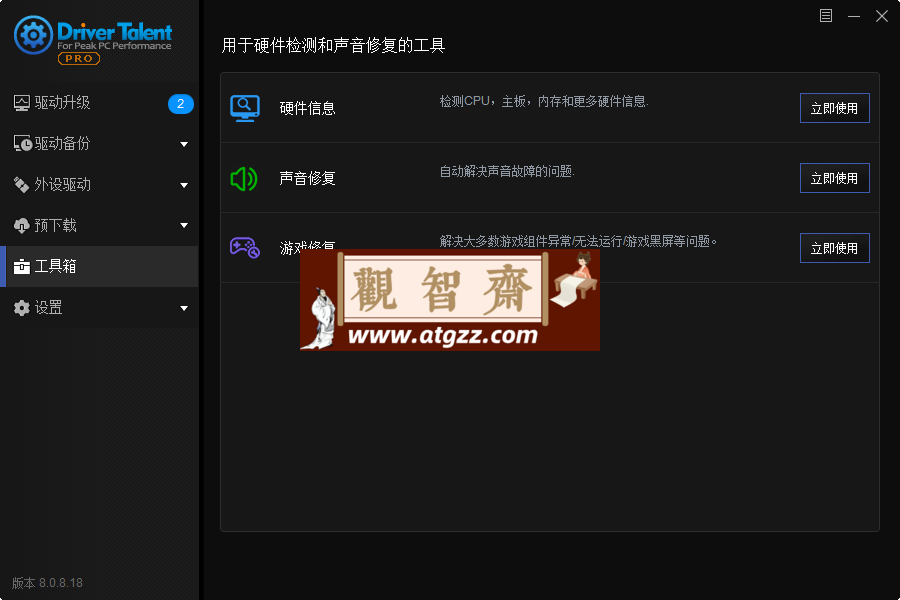900x600 pixels.
Task: Click the 硬件信息 title text
Action: [x=307, y=109]
